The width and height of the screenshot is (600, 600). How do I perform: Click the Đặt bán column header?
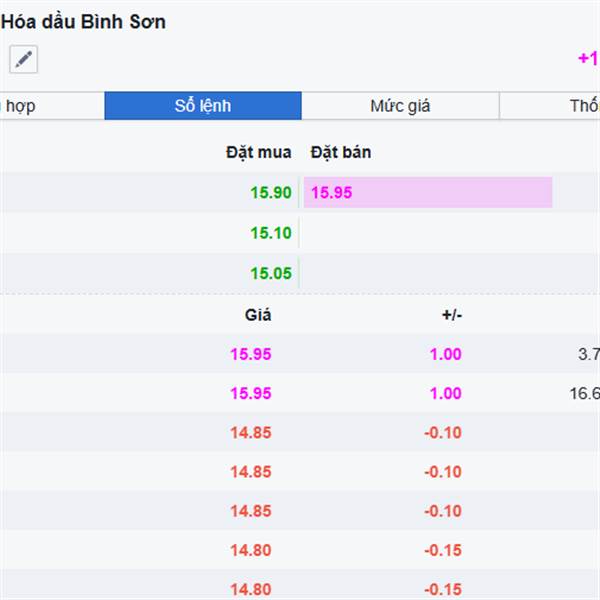point(341,152)
